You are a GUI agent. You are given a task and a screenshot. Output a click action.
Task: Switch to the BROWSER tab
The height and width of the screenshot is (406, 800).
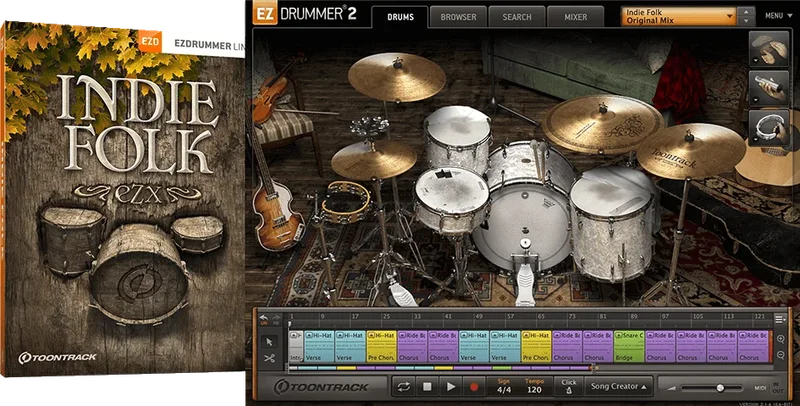[458, 17]
